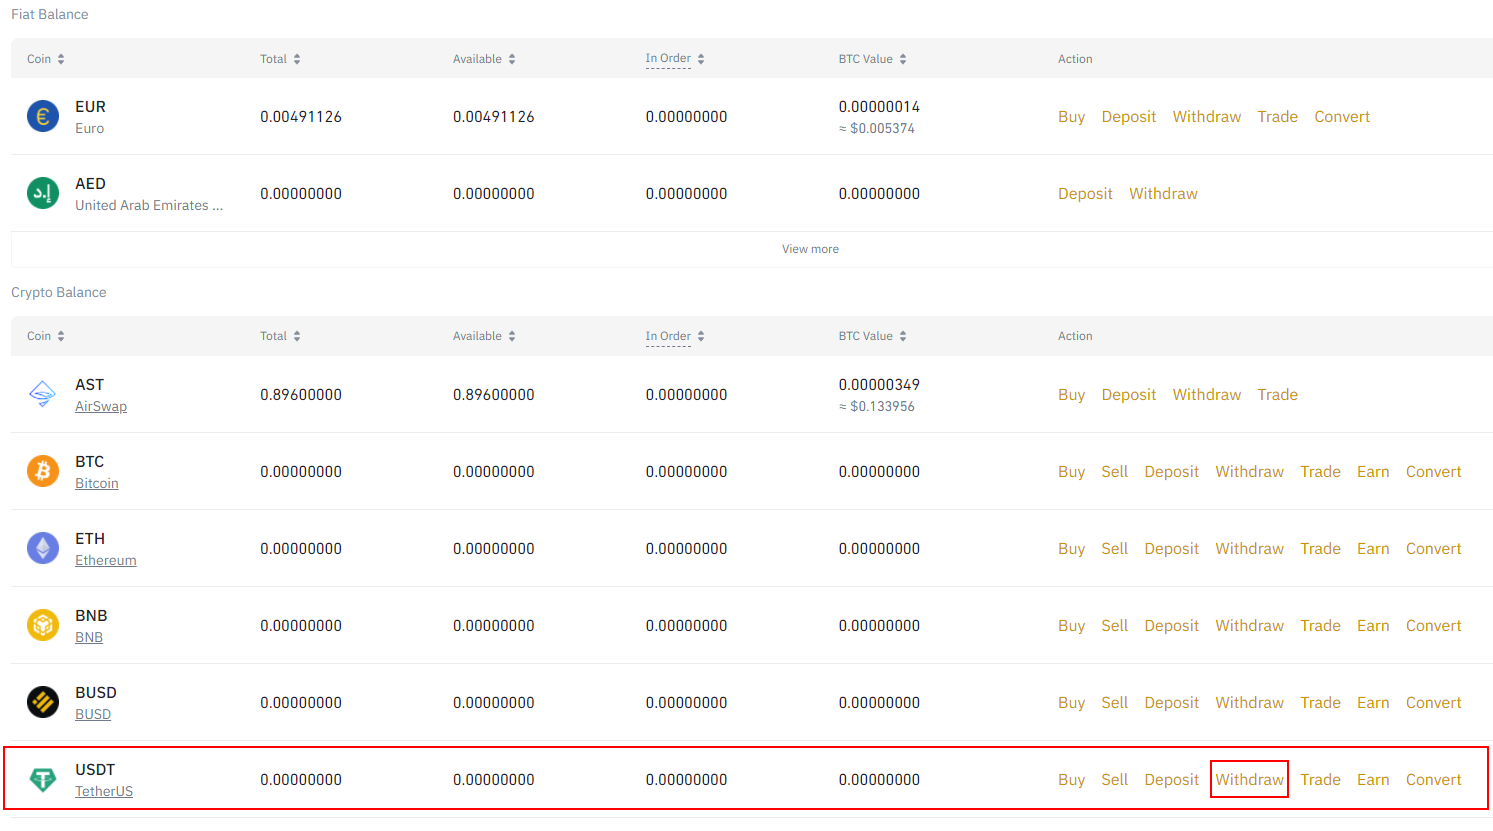Trade EUR balance
The width and height of the screenshot is (1493, 831).
click(1278, 117)
